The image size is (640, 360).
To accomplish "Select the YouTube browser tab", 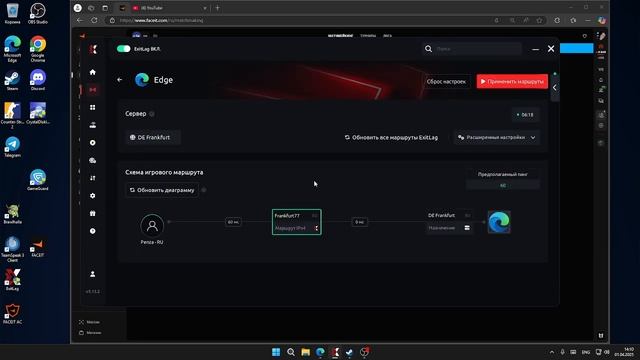I will click(x=169, y=8).
